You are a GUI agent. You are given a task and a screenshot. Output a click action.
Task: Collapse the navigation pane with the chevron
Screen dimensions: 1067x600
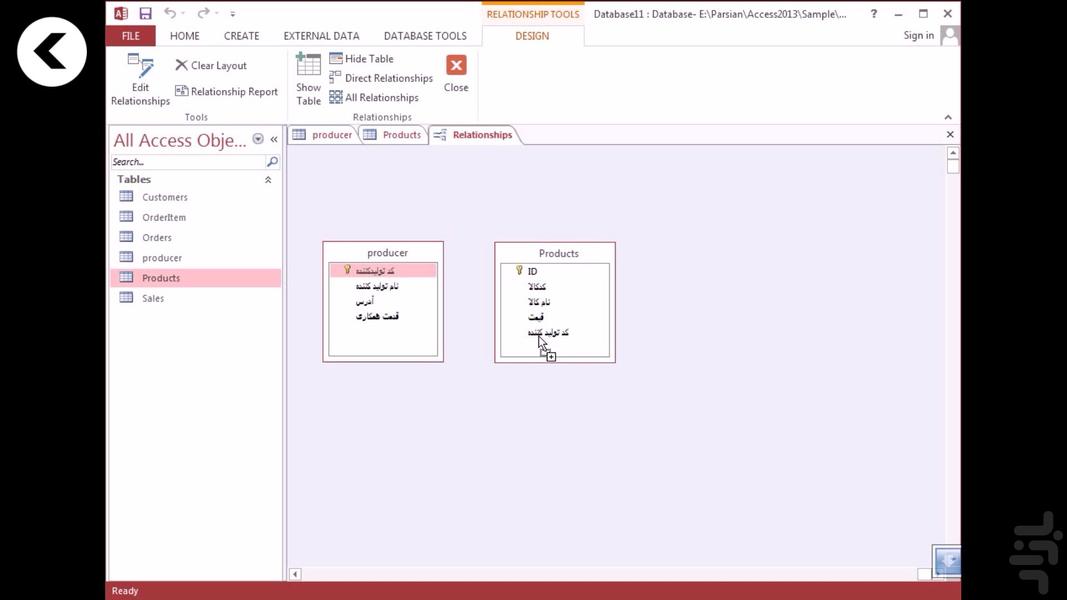(273, 140)
